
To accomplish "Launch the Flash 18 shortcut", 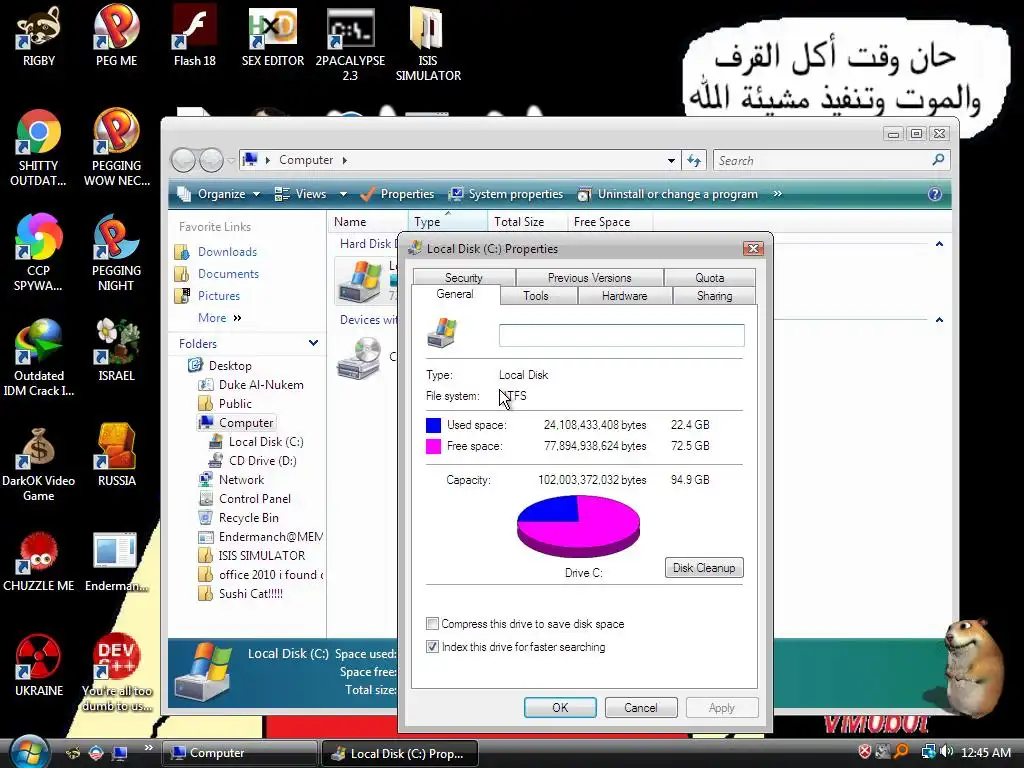I will point(195,36).
